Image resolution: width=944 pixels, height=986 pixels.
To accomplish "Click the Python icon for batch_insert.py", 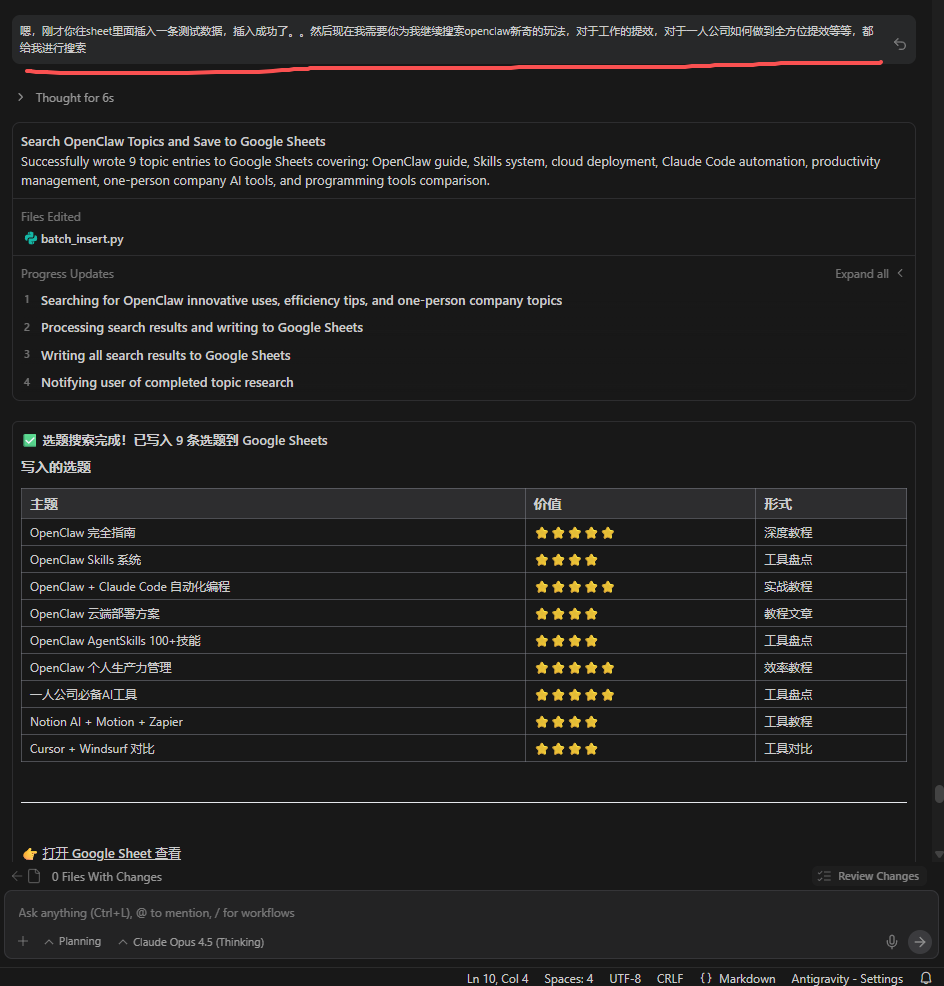I will click(x=30, y=239).
